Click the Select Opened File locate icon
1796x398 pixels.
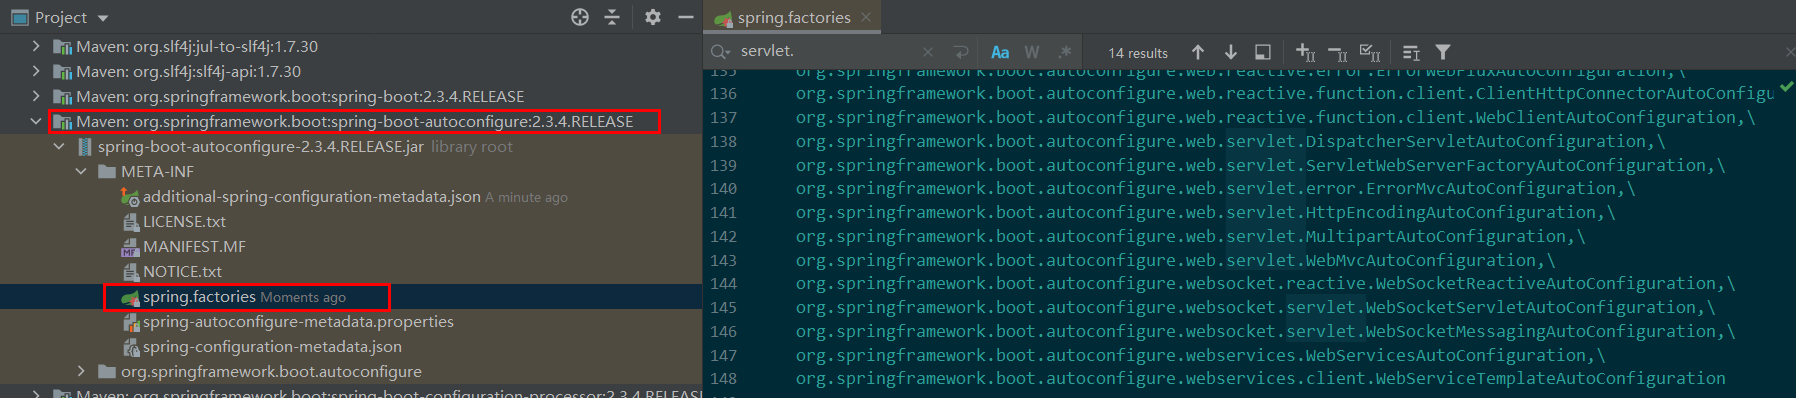580,17
